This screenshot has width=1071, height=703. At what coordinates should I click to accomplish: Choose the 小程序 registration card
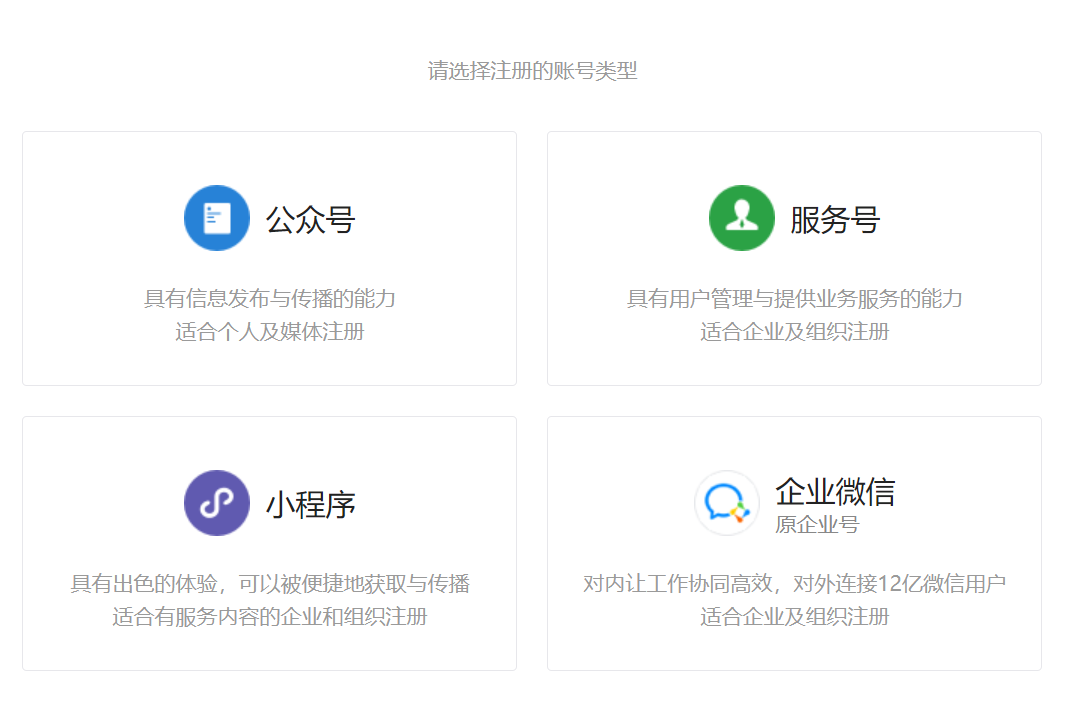point(269,543)
